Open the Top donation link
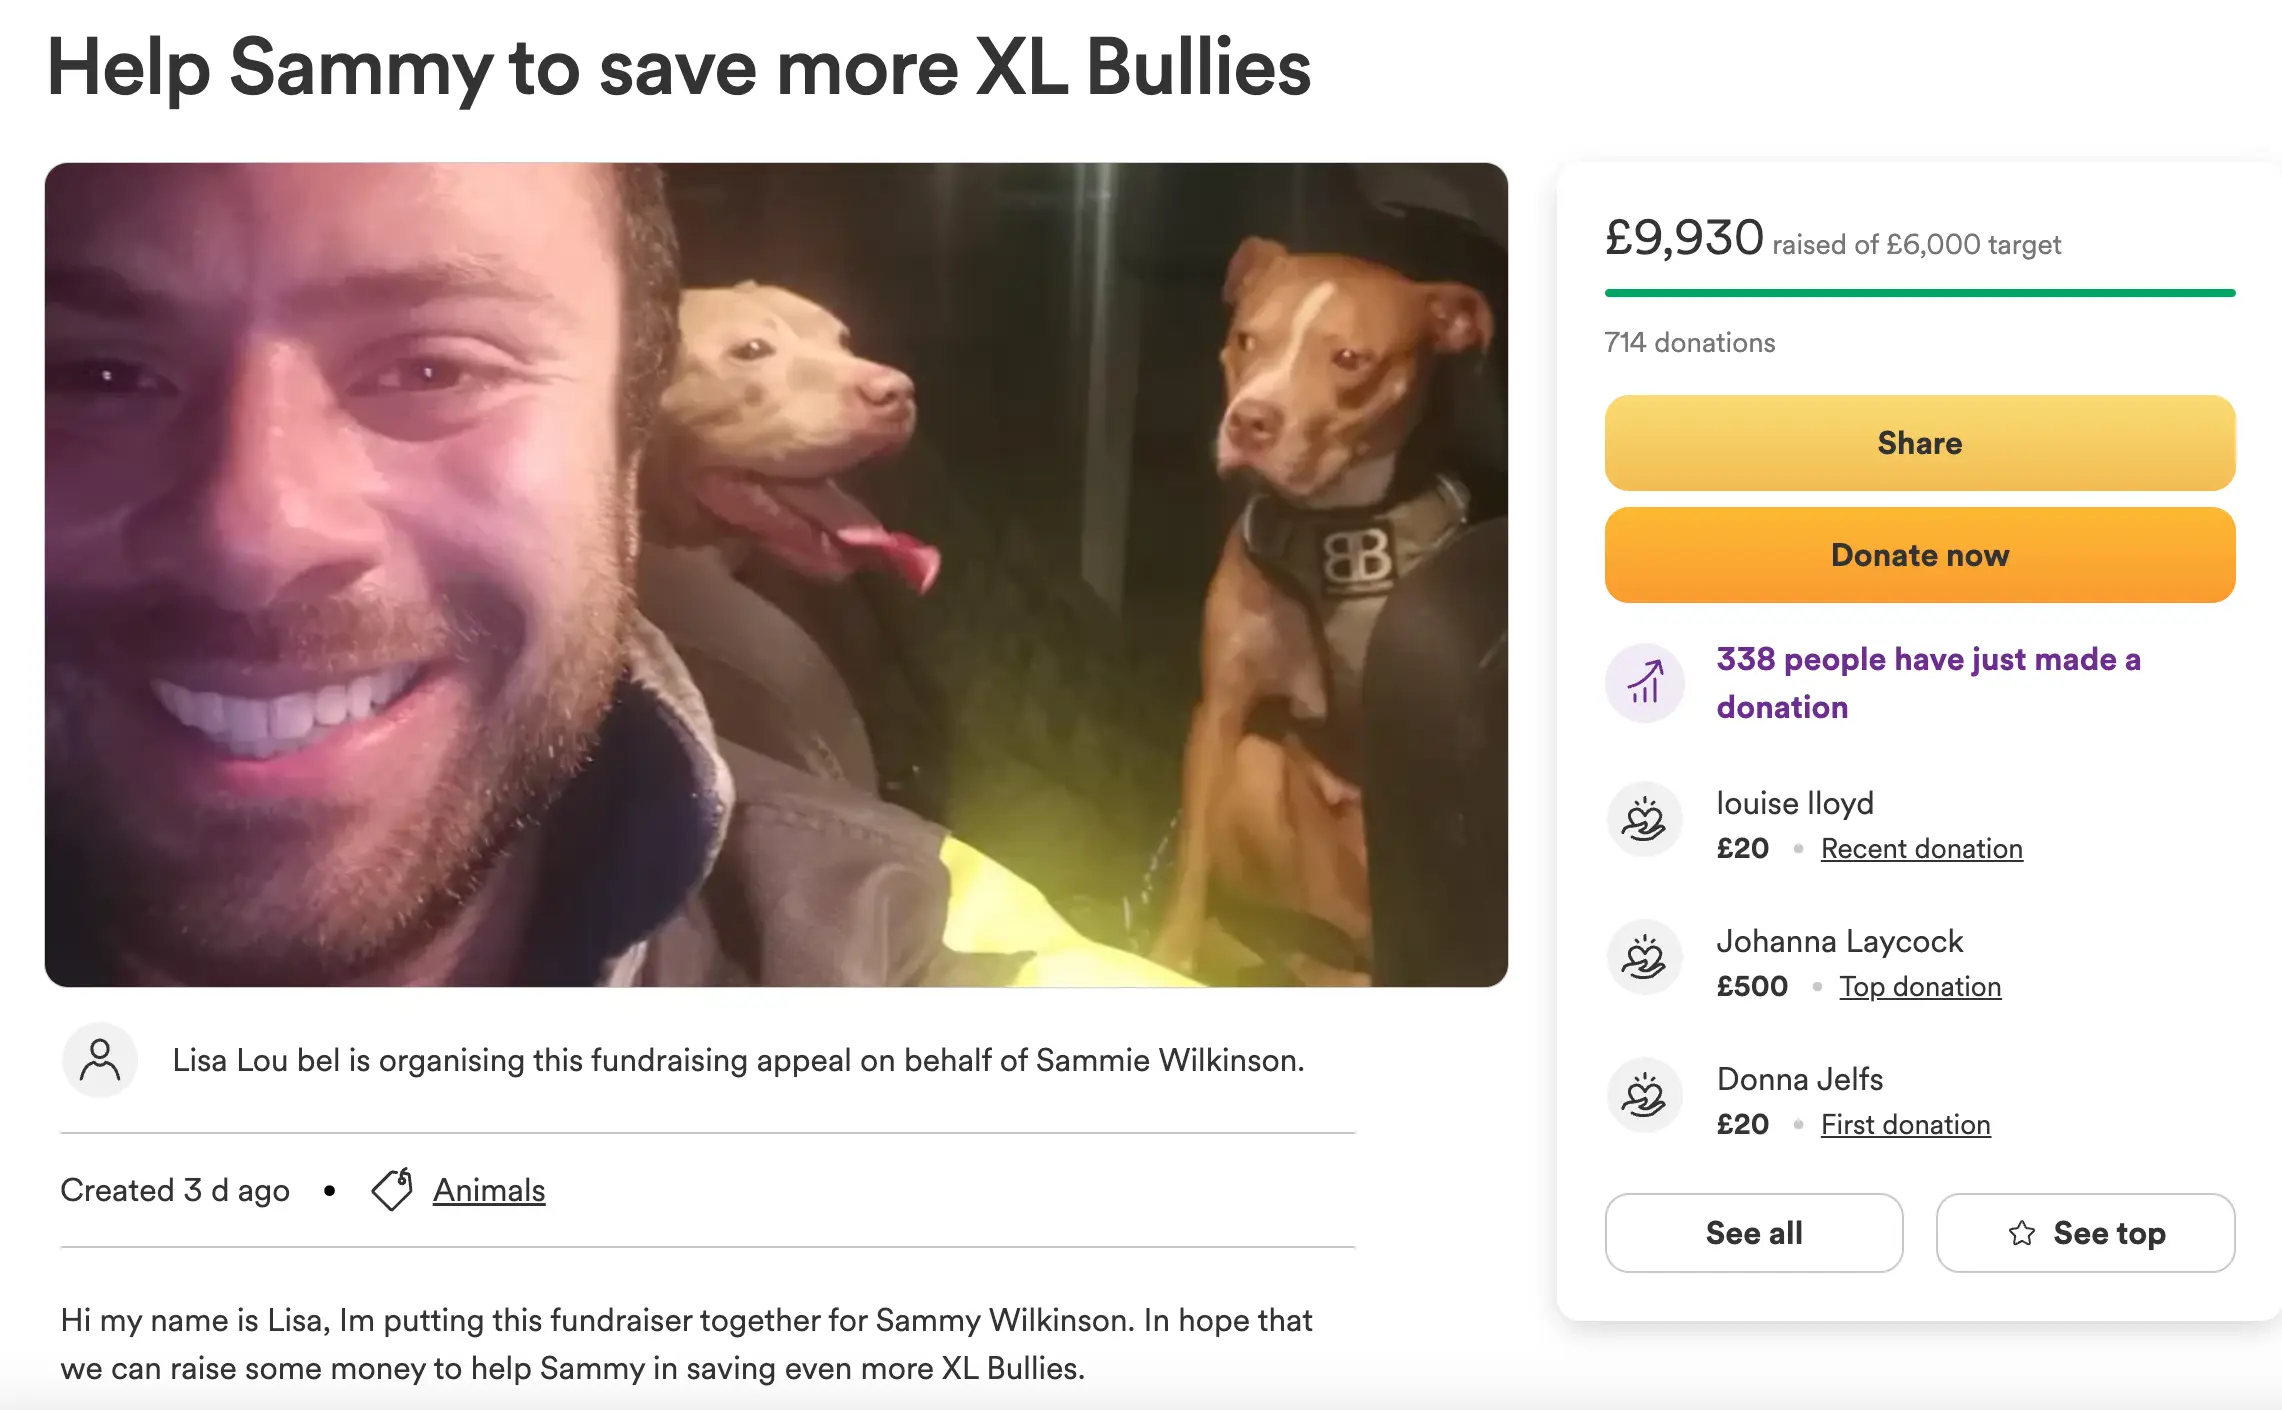This screenshot has height=1410, width=2282. click(x=1920, y=986)
